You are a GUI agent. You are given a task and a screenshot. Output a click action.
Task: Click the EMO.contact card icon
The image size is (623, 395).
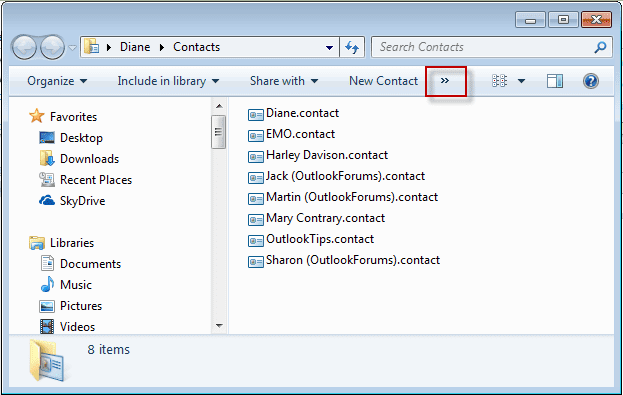click(255, 136)
